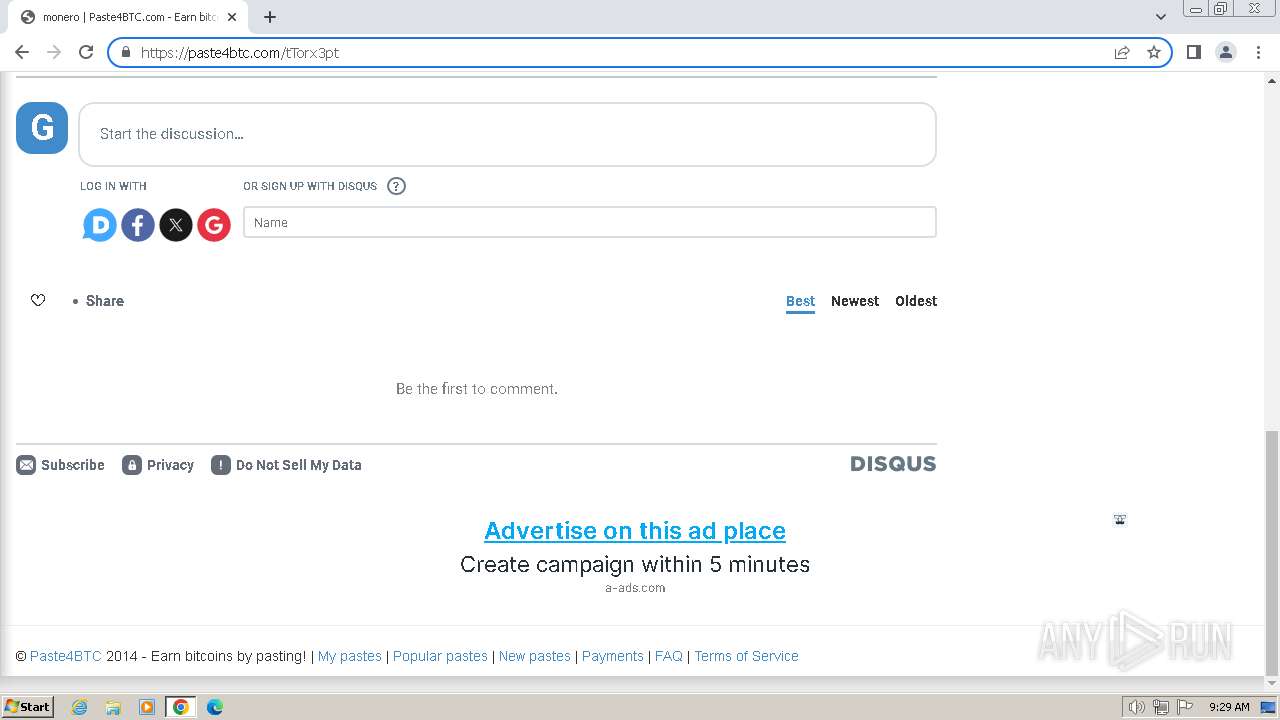
Task: Open the a-ads.com link
Action: click(635, 588)
